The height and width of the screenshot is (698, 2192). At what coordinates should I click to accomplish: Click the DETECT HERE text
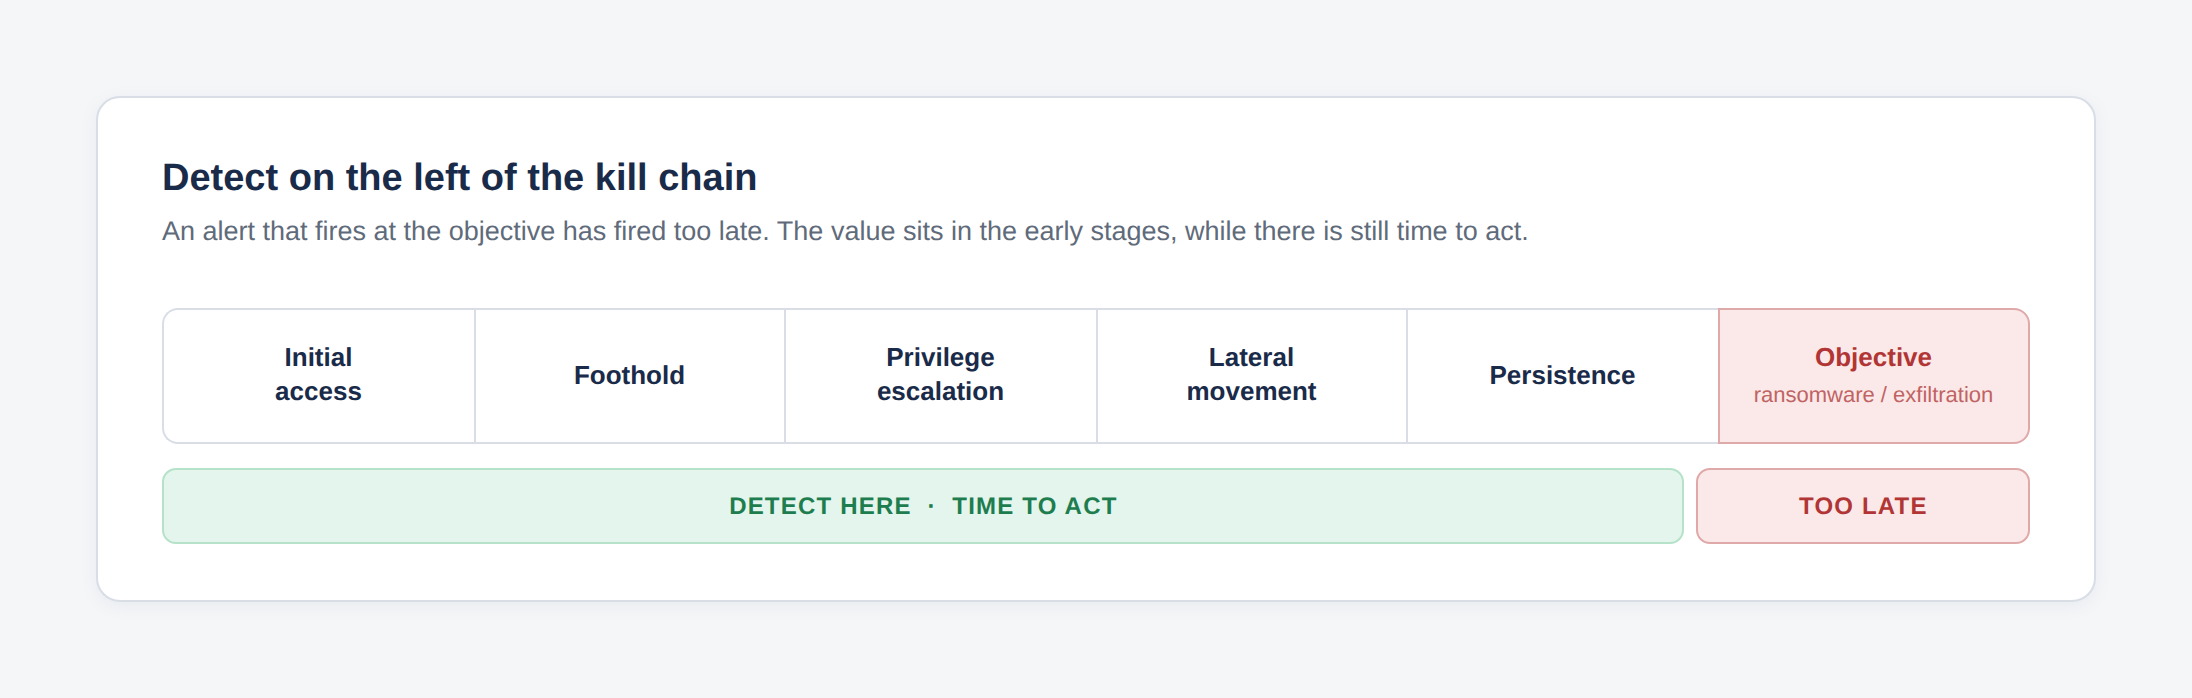click(x=820, y=506)
